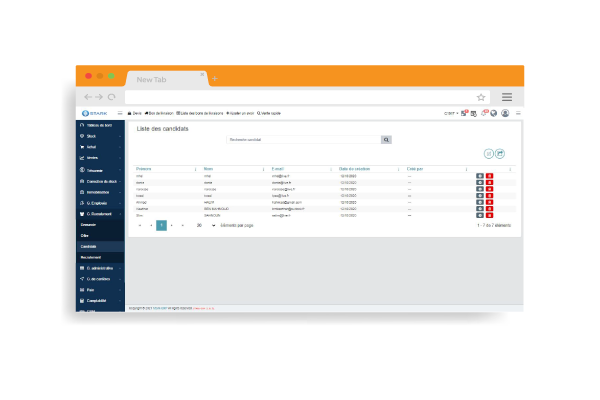Image resolution: width=600 pixels, height=400 pixels.
Task: Click the Recherche candidat search field
Action: point(303,140)
